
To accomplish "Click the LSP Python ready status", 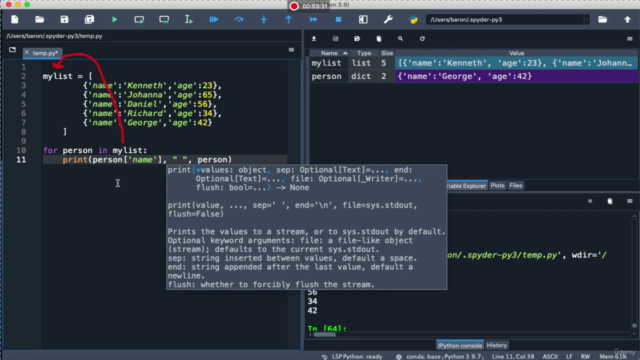I will [x=353, y=356].
